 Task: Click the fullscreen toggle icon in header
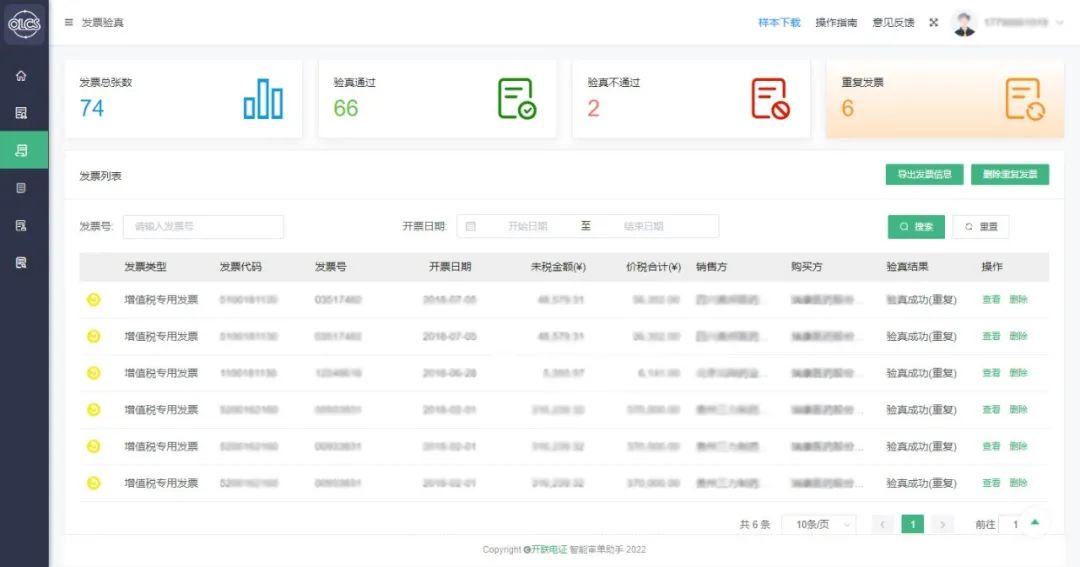click(933, 22)
